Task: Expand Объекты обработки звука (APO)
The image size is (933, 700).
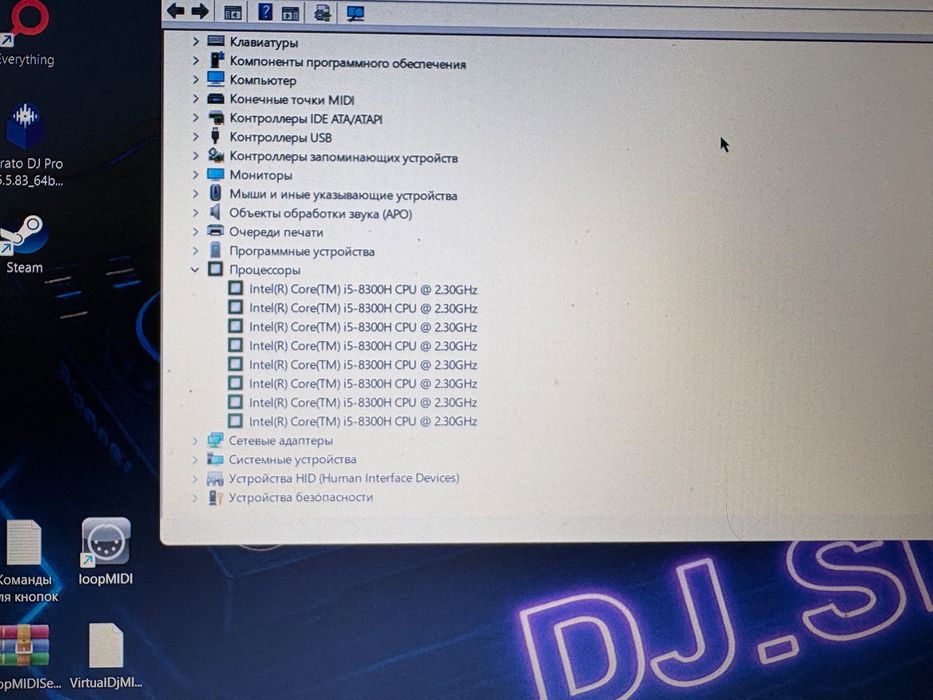Action: [195, 212]
